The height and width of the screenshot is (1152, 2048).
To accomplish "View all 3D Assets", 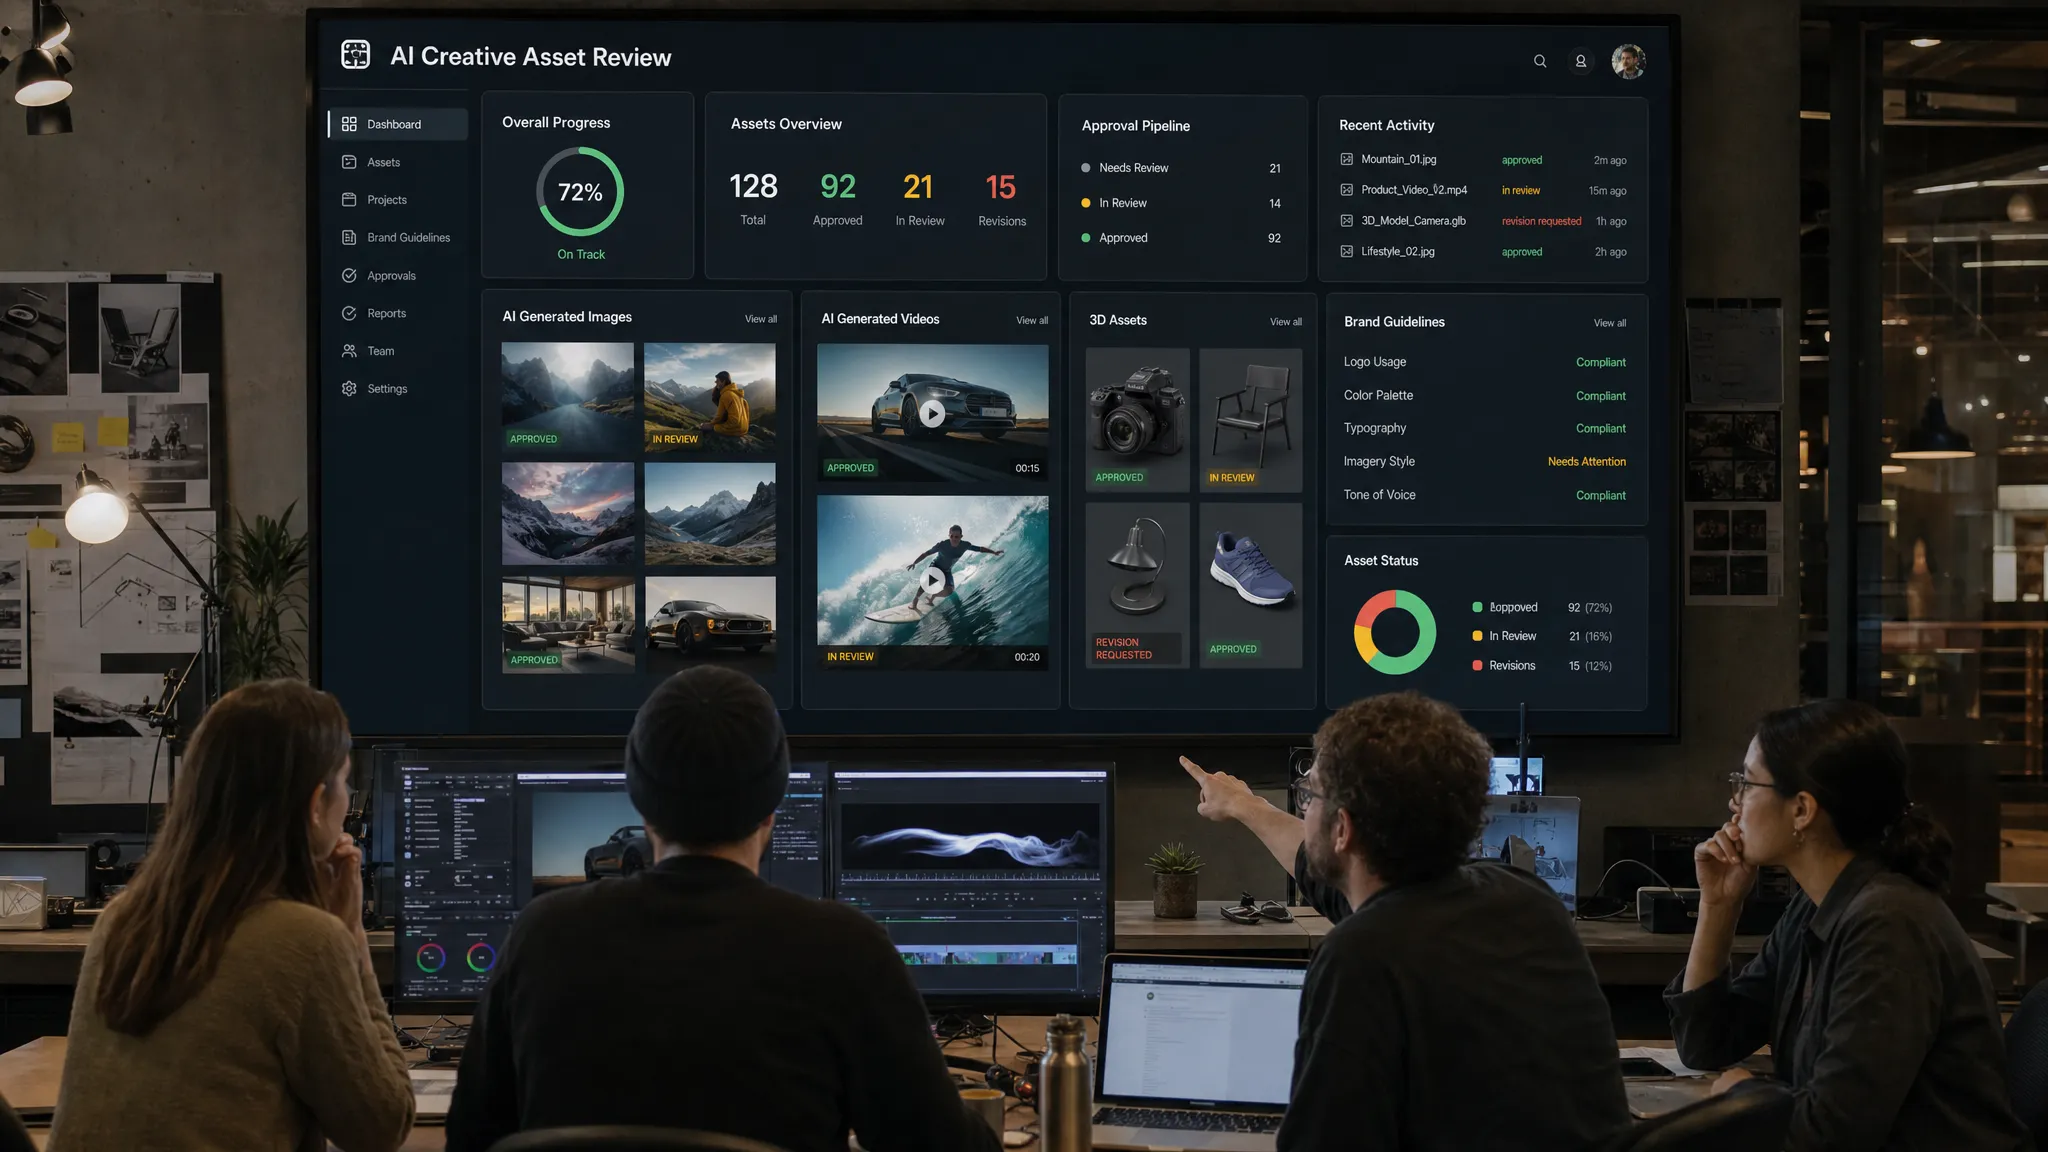I will (x=1286, y=321).
